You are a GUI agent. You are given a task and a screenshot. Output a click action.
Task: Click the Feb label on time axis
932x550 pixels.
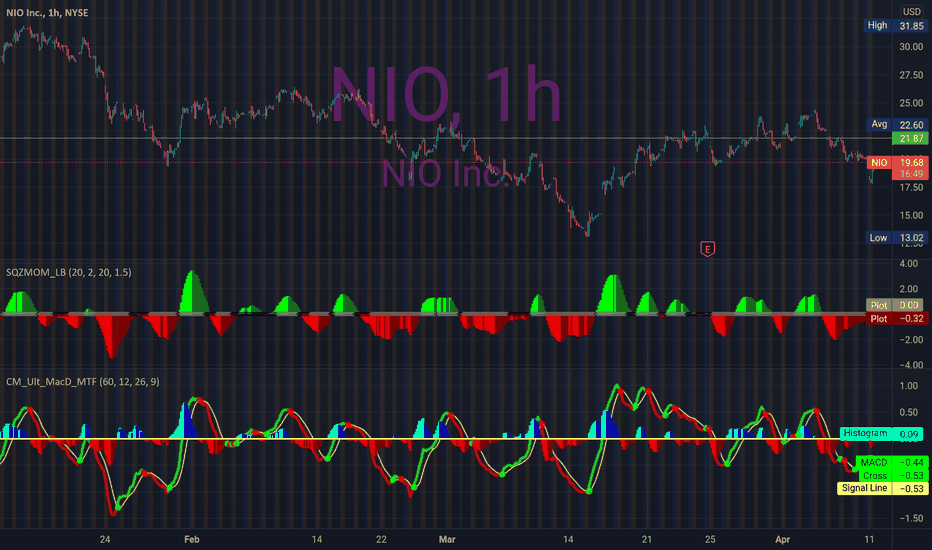191,539
